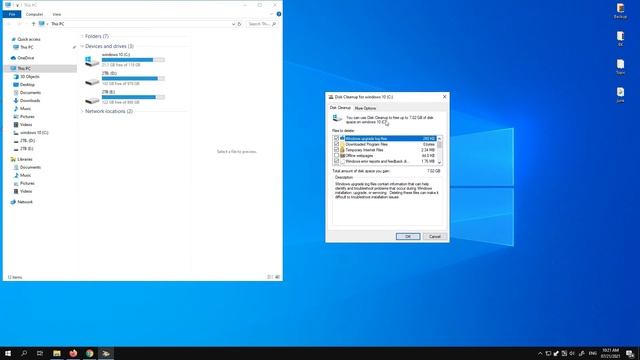The image size is (640, 360).
Task: Open the Quick Access Toolbar dropdown in title bar
Action: point(18,5)
